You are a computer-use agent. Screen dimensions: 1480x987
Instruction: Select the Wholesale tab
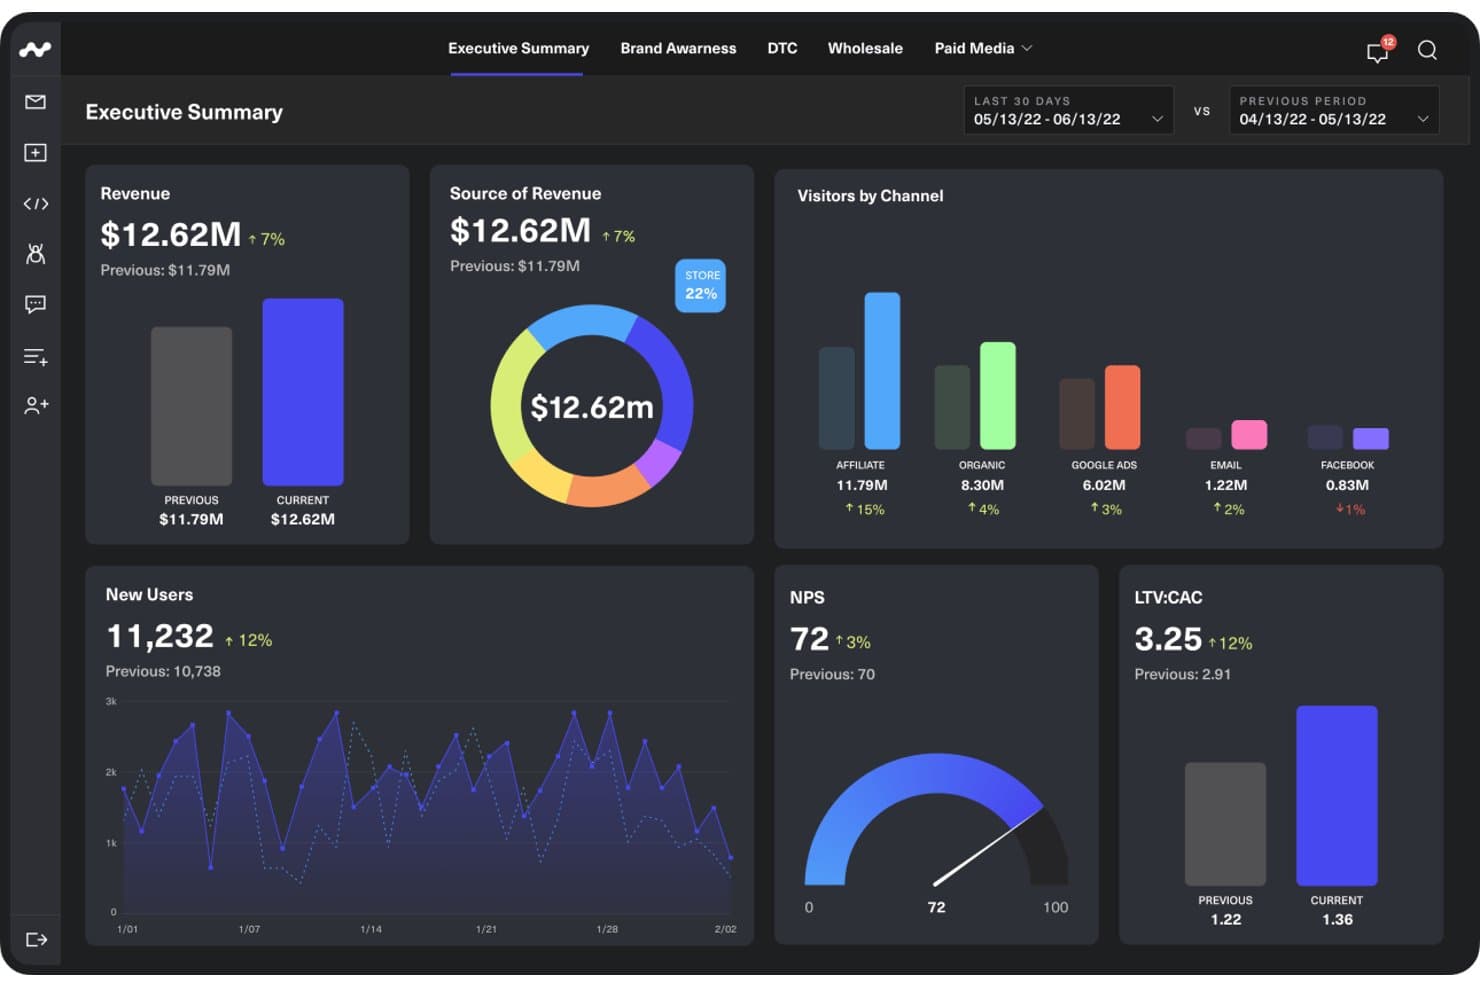tap(865, 48)
